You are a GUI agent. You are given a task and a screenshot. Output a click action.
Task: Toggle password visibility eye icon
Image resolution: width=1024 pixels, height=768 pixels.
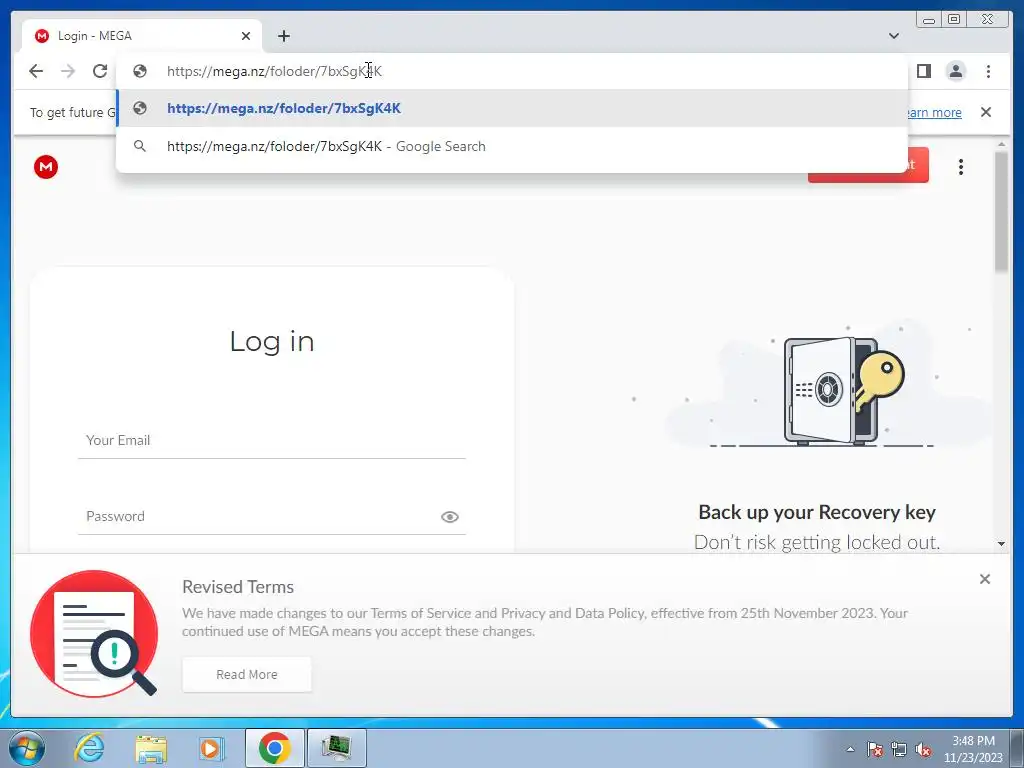pyautogui.click(x=449, y=517)
